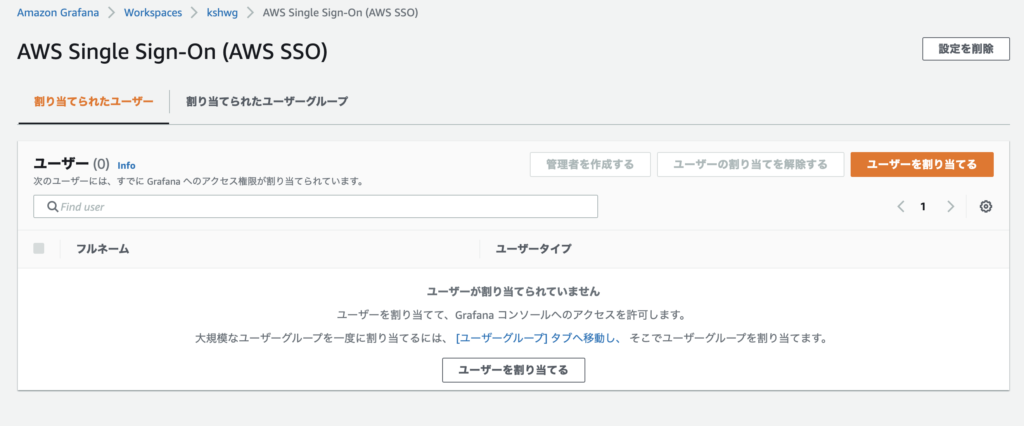Click the magnifier icon in Find user

[53, 206]
